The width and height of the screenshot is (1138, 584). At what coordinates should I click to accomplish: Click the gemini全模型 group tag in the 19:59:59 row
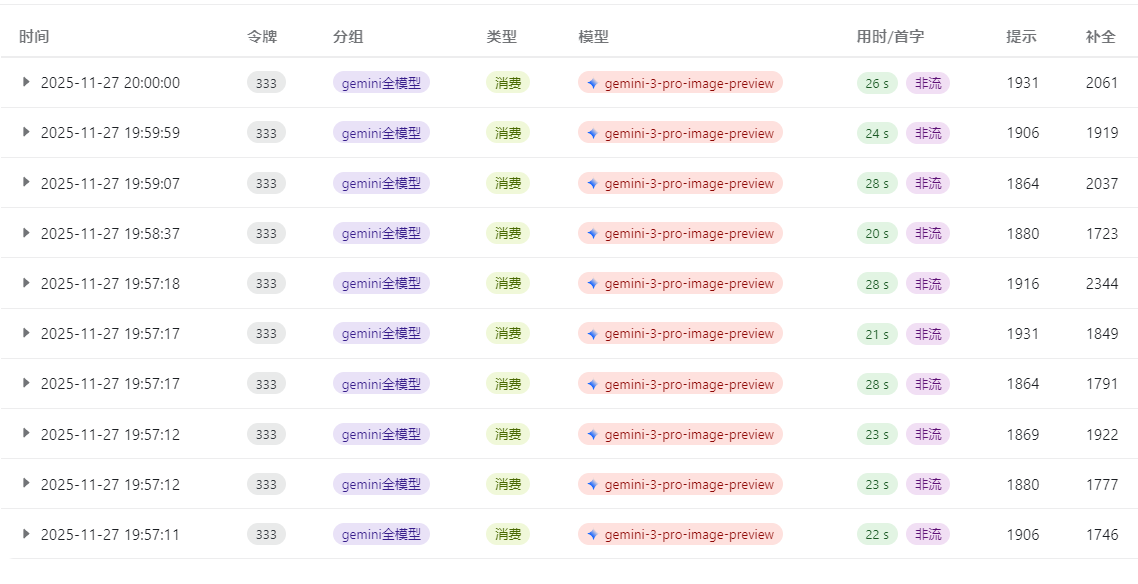point(382,133)
